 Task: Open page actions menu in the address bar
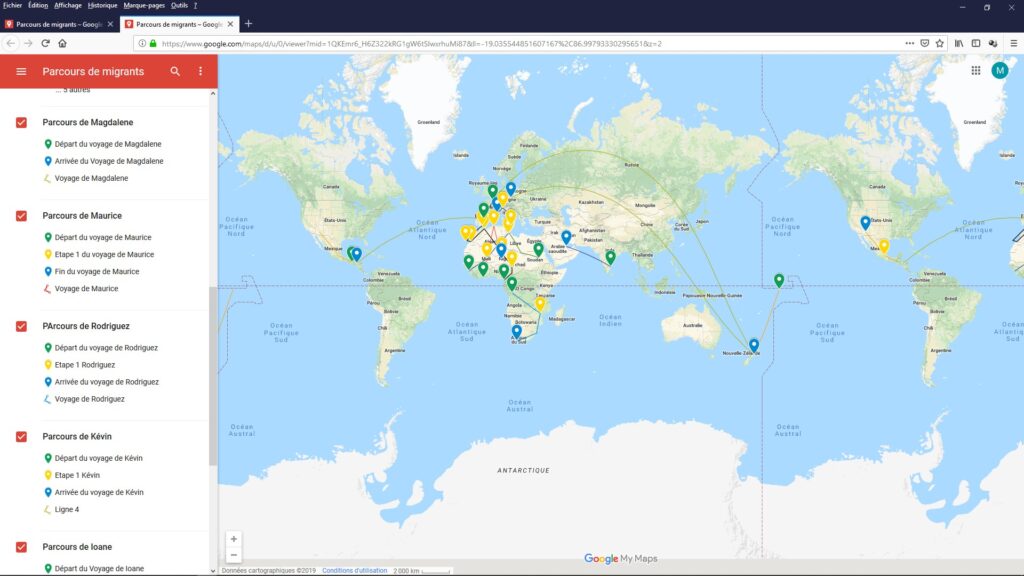909,43
